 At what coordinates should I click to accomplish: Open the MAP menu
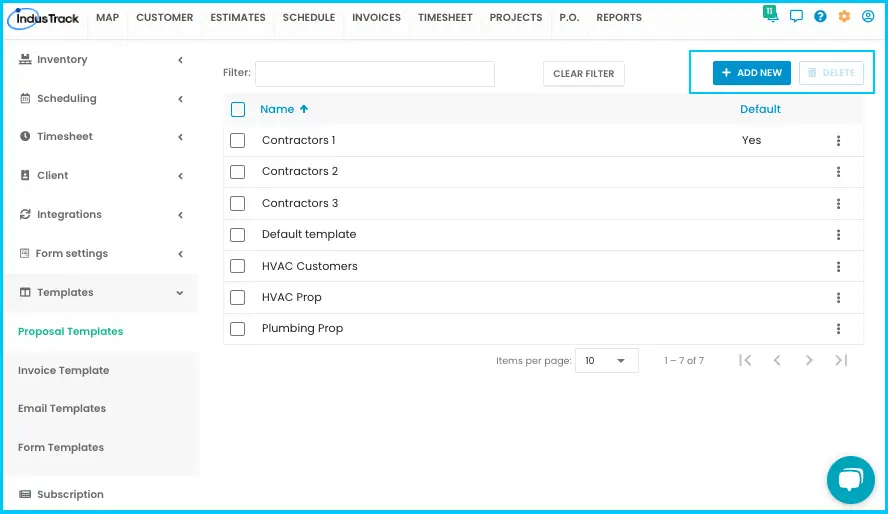tap(108, 18)
